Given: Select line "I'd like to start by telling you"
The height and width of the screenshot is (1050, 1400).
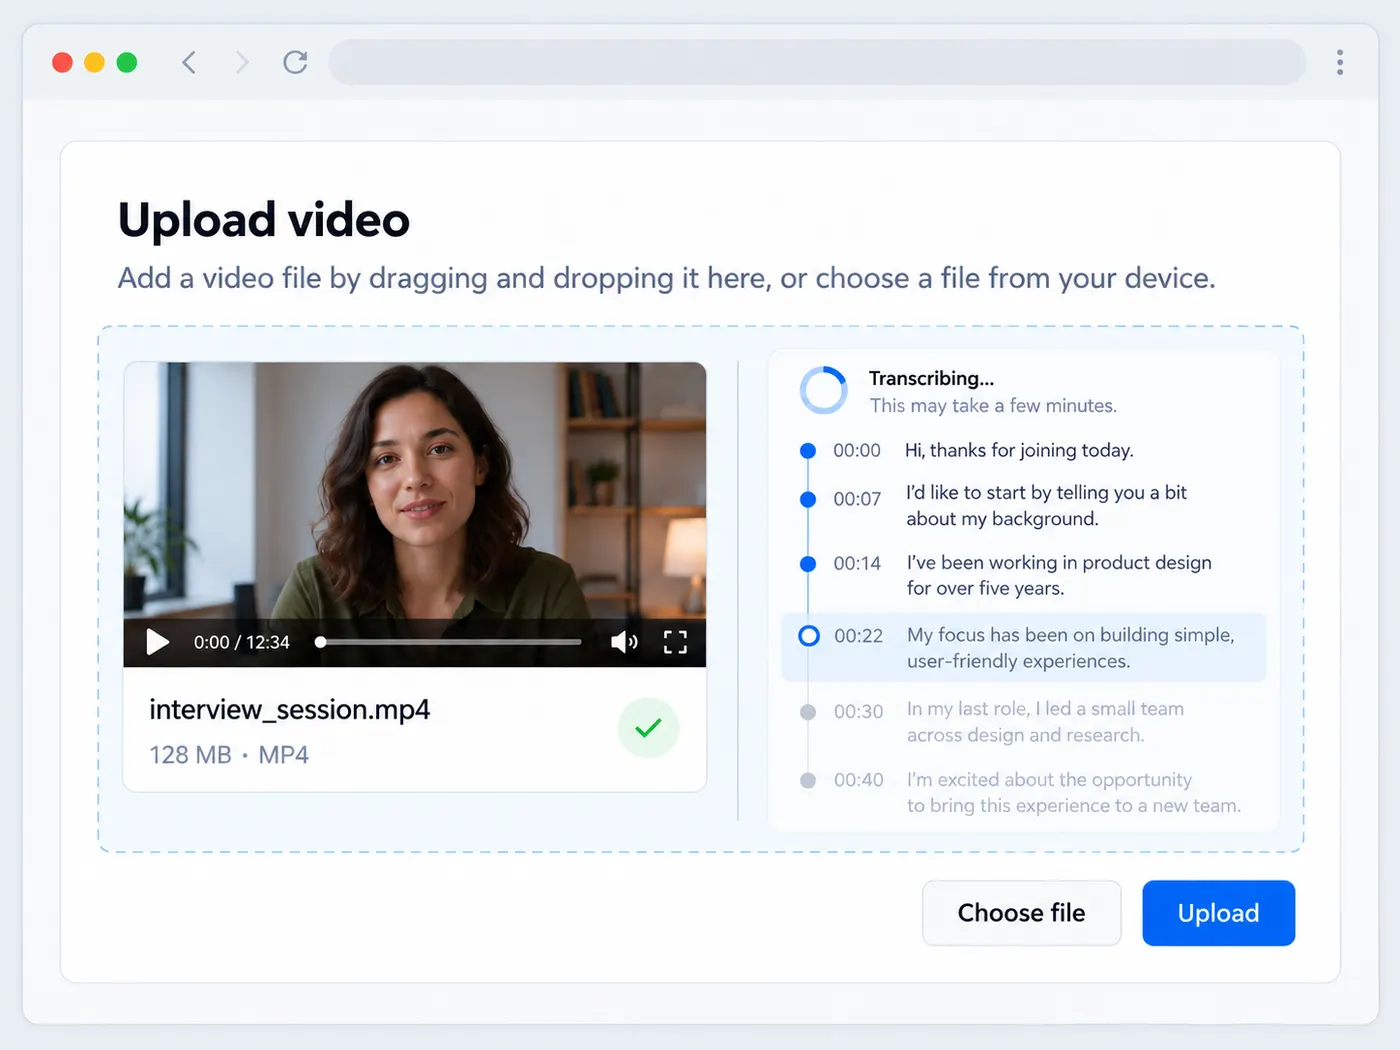Looking at the screenshot, I should 1046,506.
